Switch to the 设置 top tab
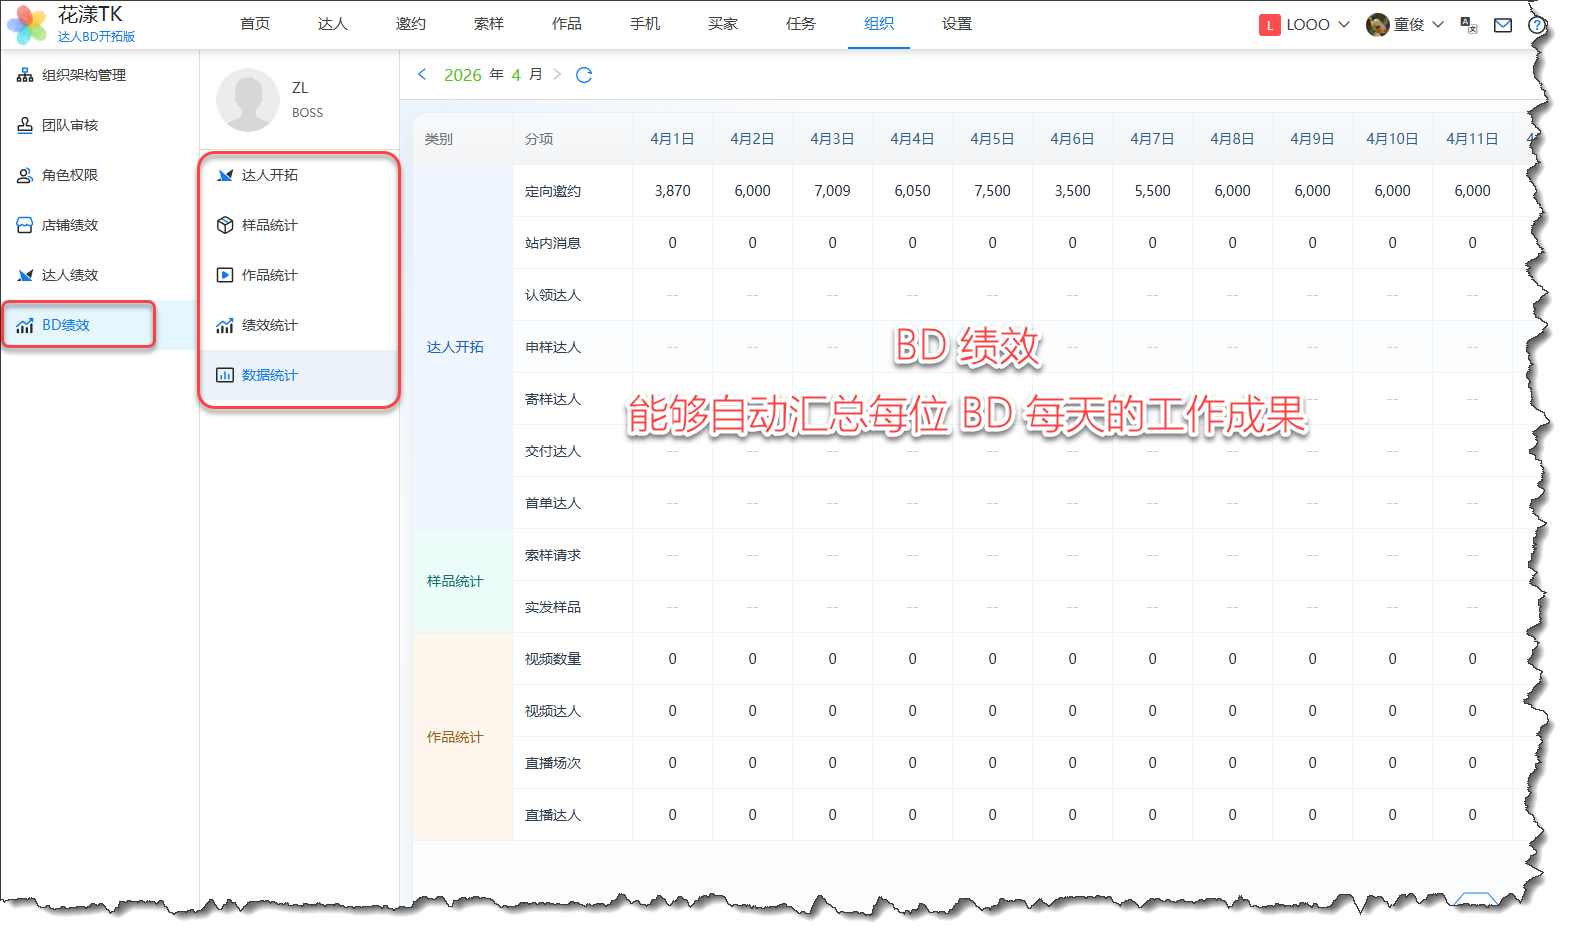The width and height of the screenshot is (1571, 938). (956, 24)
